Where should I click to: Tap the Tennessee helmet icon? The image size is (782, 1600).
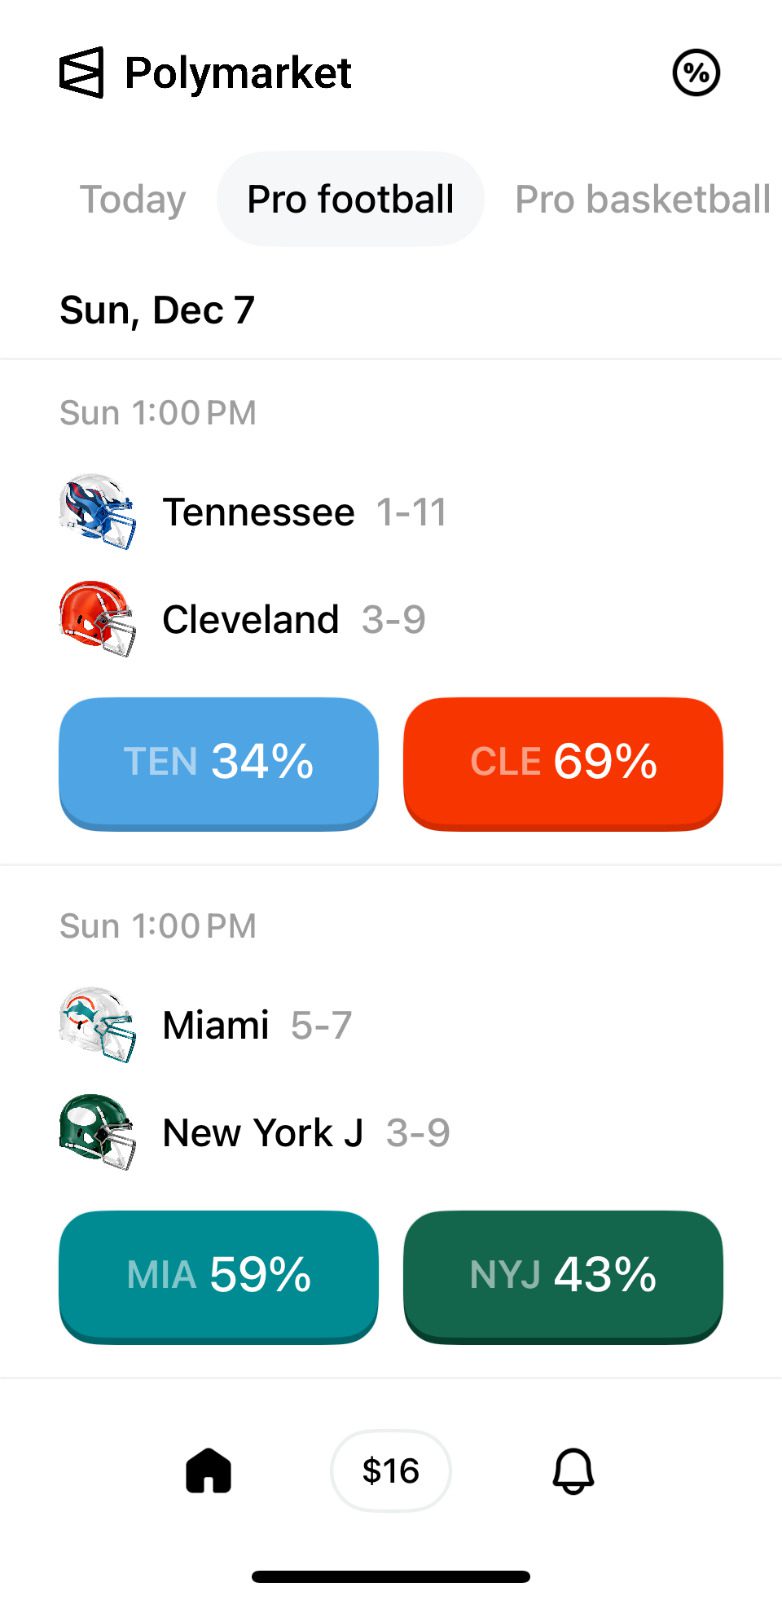pos(97,512)
